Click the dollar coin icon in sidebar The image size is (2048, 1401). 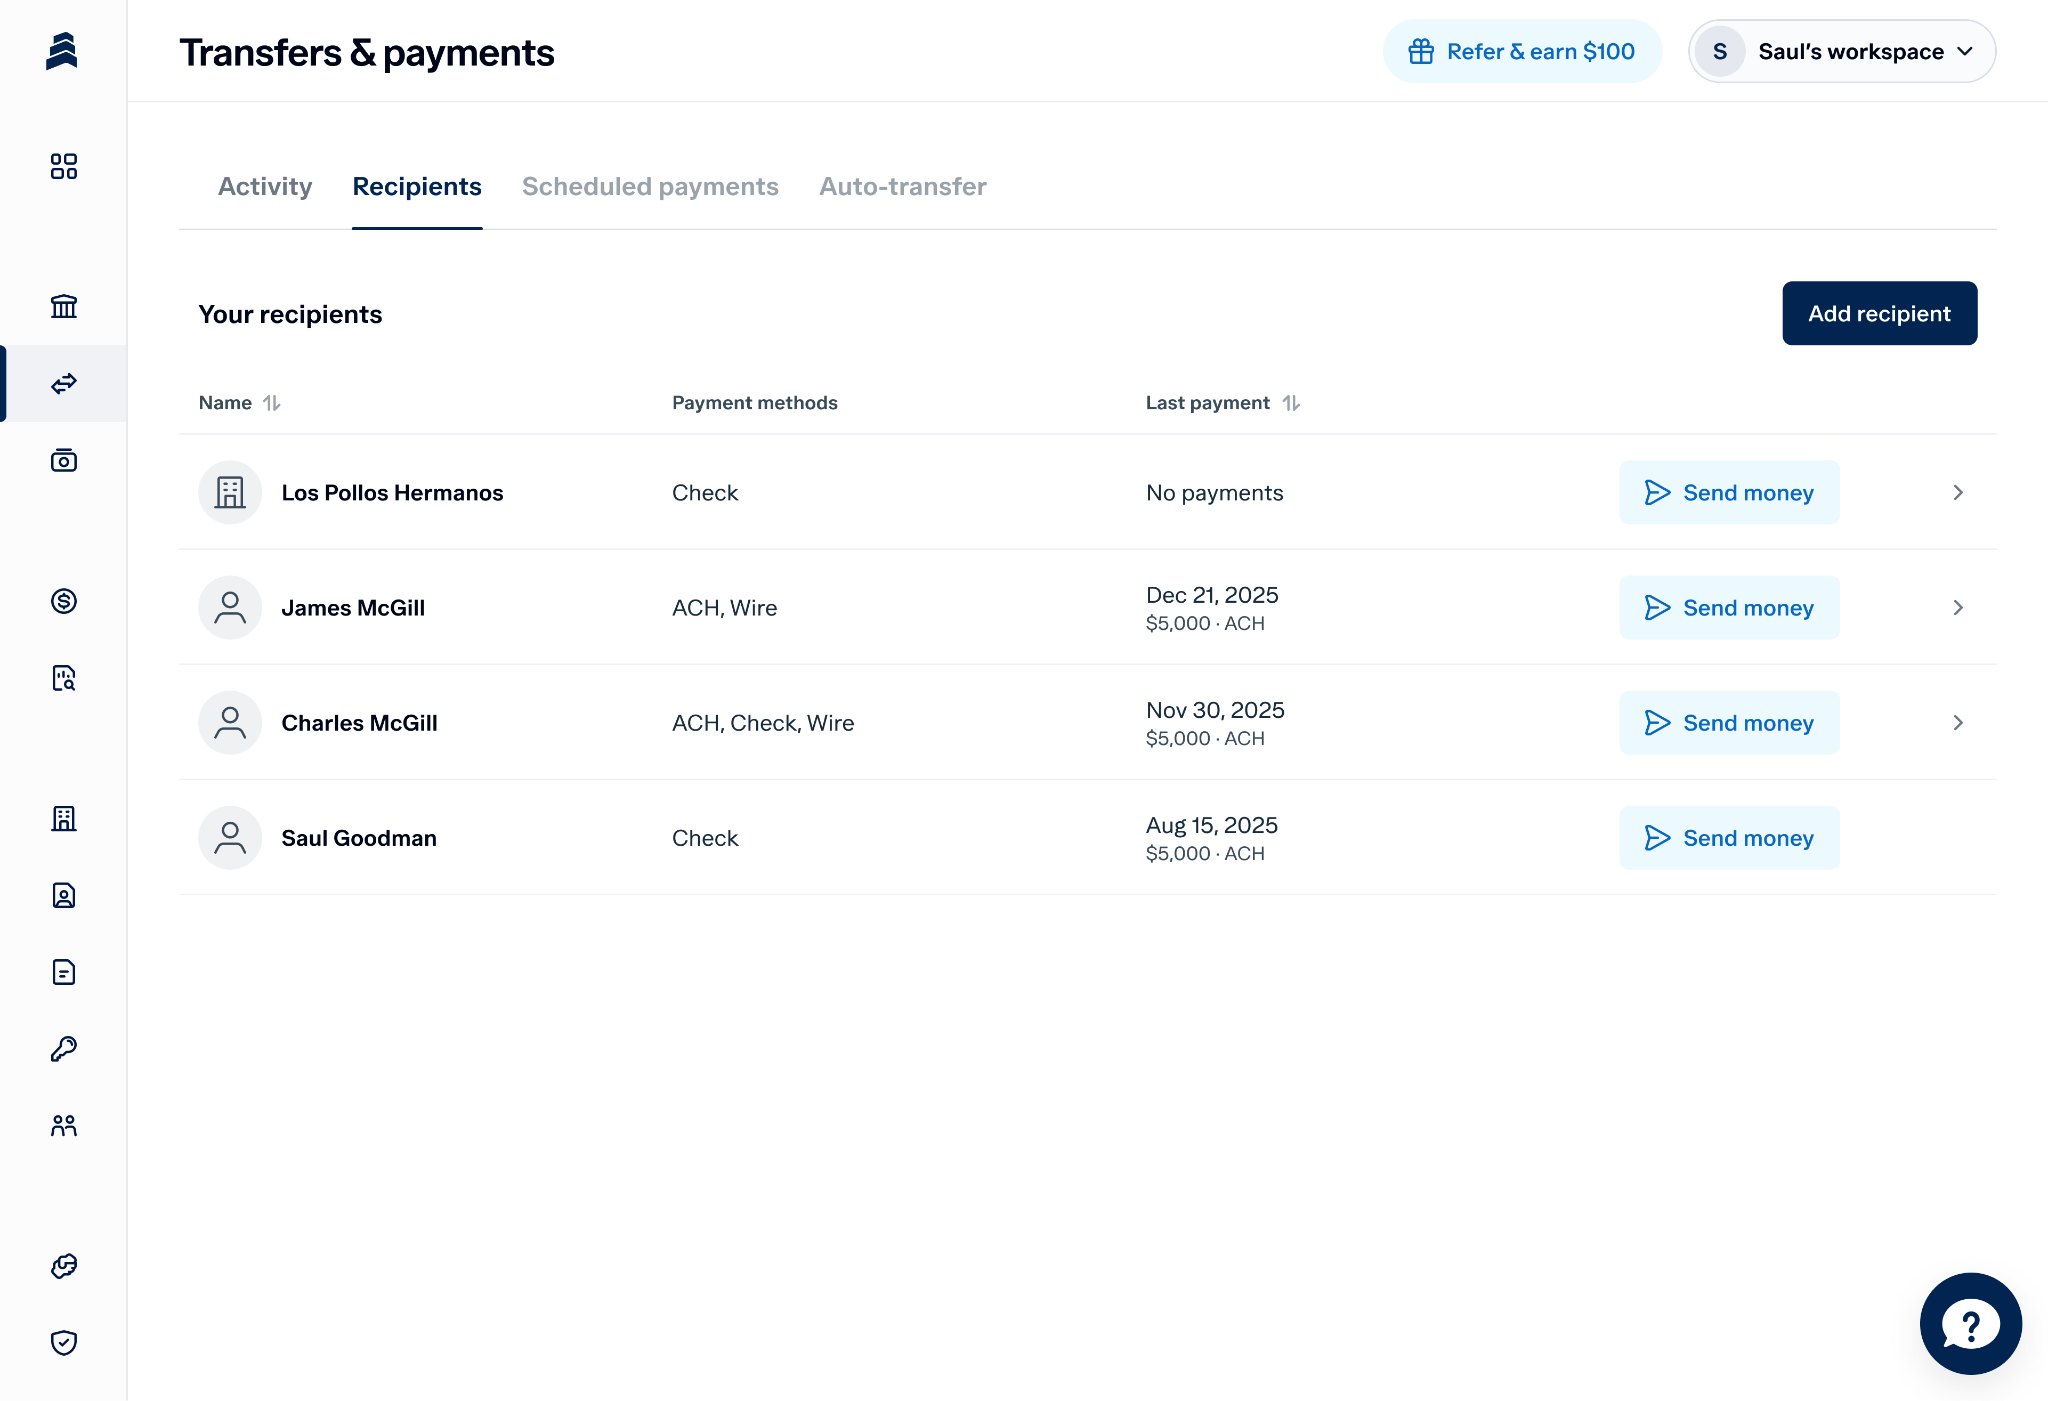point(64,601)
